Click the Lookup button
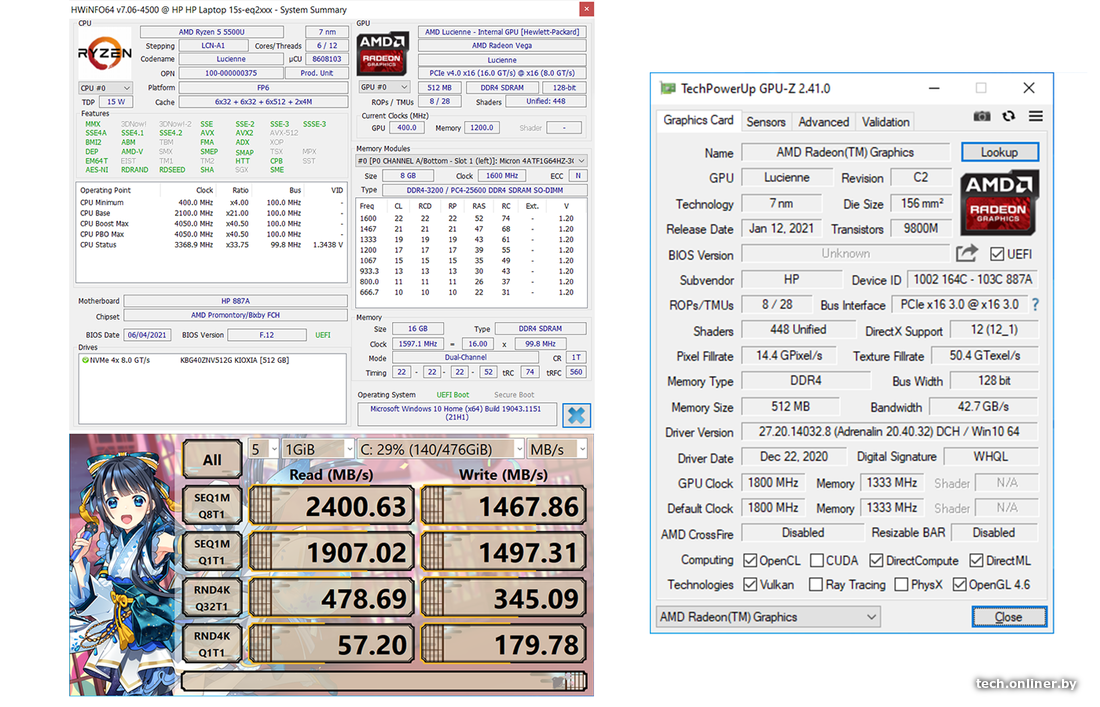 tap(999, 152)
